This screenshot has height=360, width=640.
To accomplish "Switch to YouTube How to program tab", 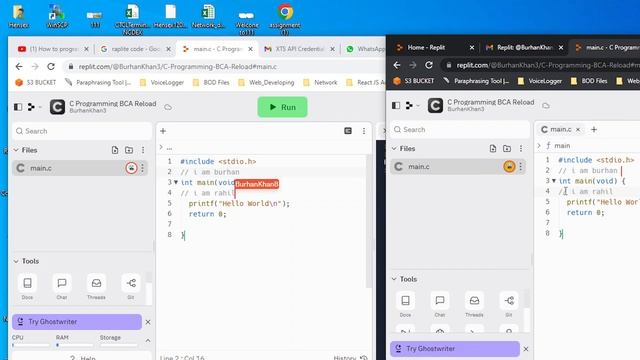I will pyautogui.click(x=53, y=49).
